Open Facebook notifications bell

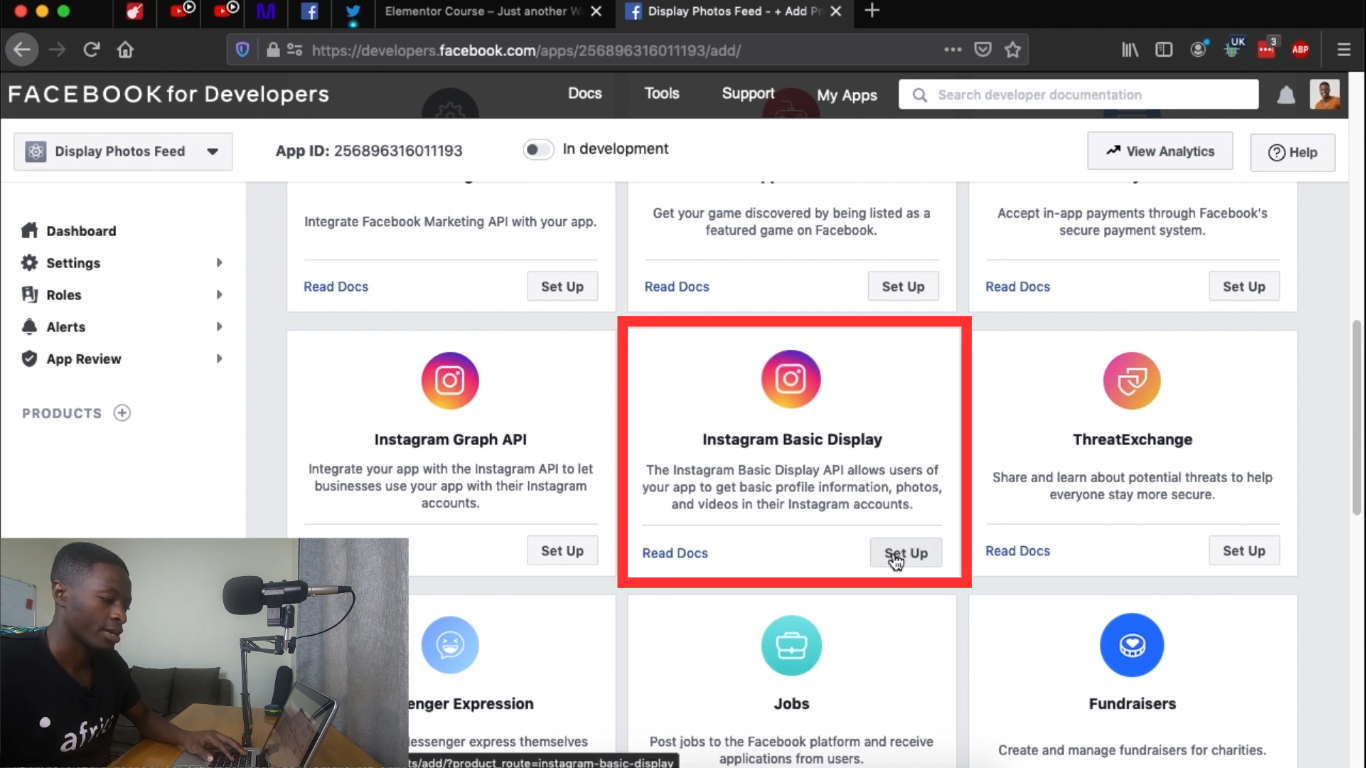1286,95
